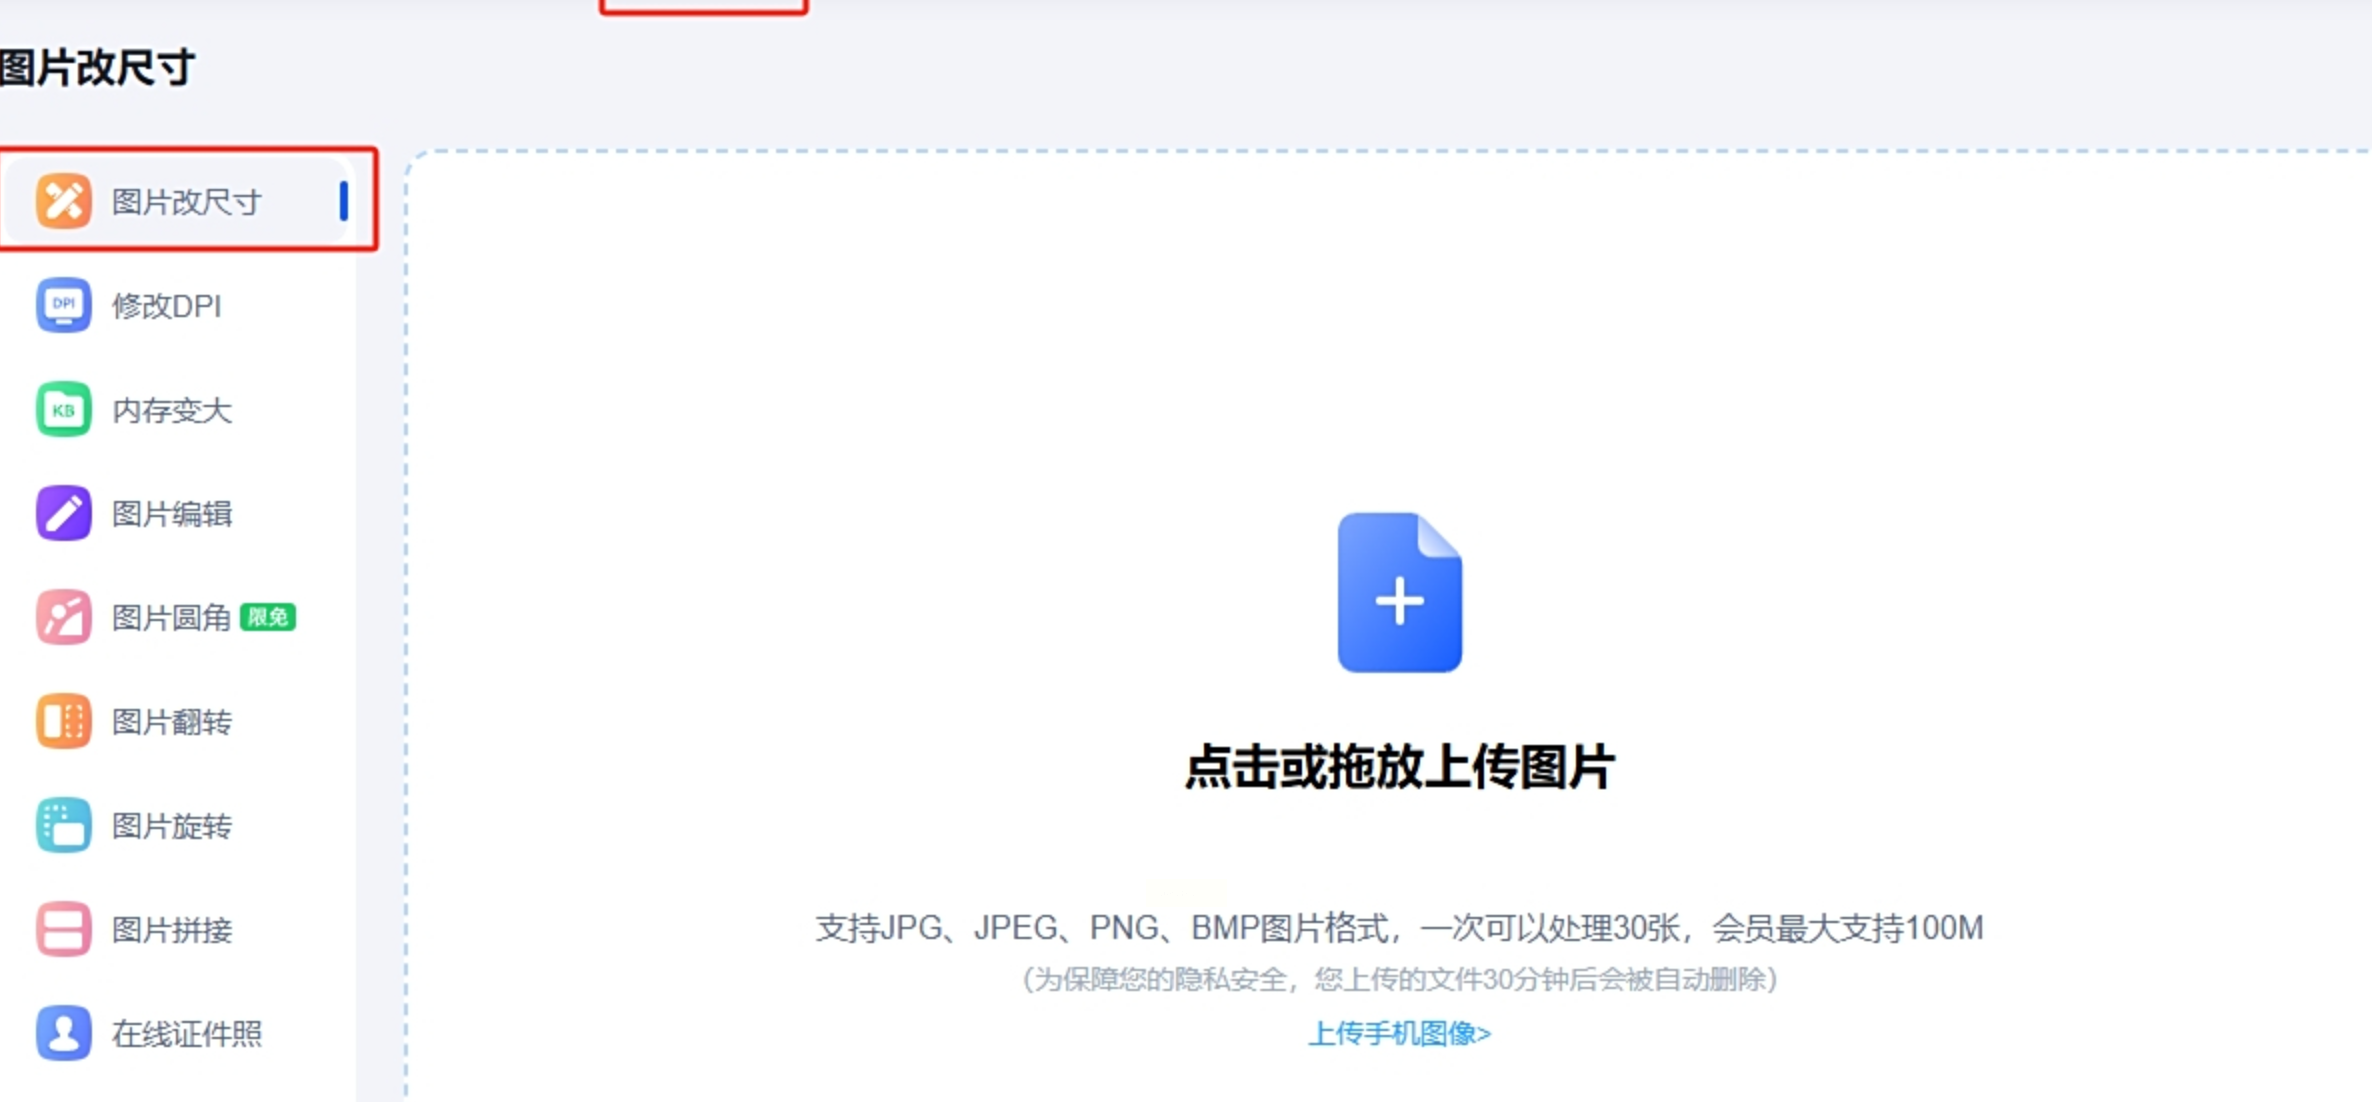Click the orange 图片改尺寸 resize icon
The width and height of the screenshot is (2372, 1102).
click(63, 200)
